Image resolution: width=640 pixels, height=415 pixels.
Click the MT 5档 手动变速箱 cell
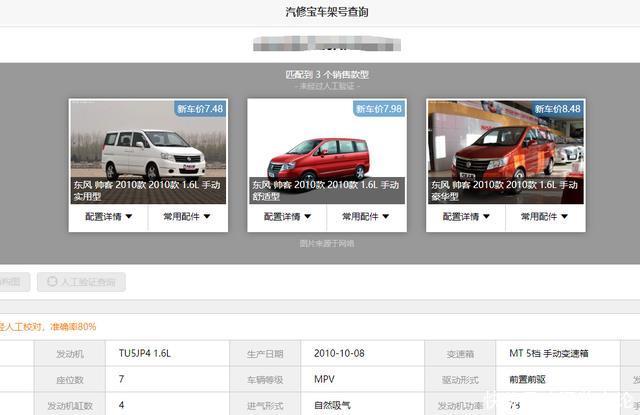pos(550,354)
